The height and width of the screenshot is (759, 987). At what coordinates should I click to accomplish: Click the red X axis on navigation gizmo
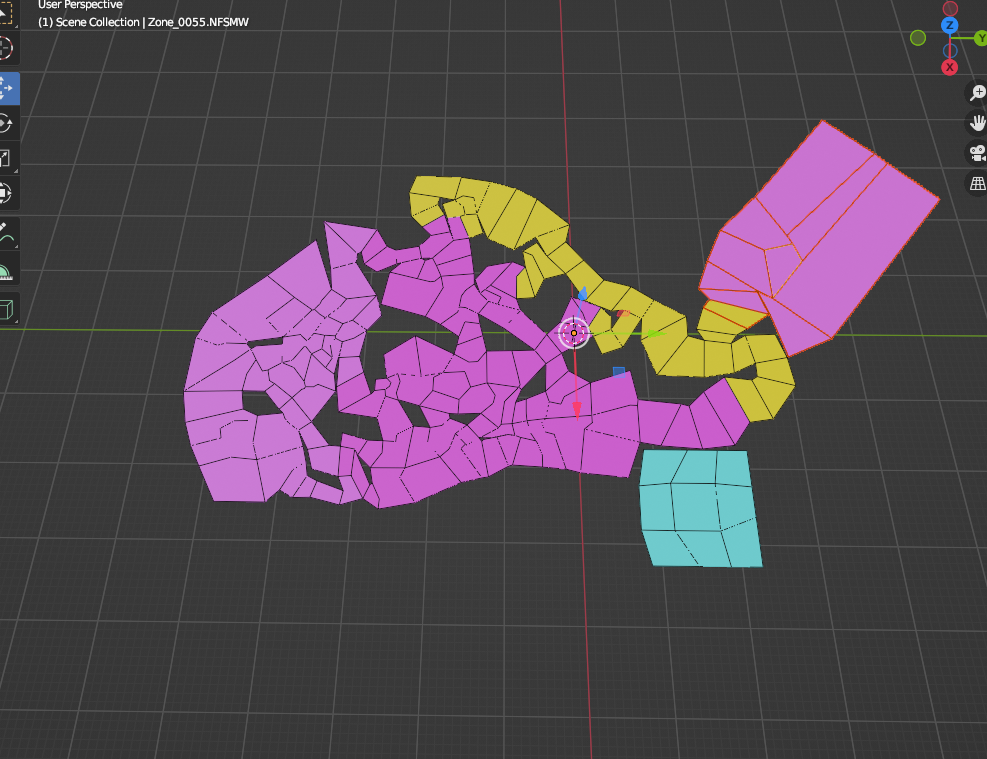[x=950, y=67]
